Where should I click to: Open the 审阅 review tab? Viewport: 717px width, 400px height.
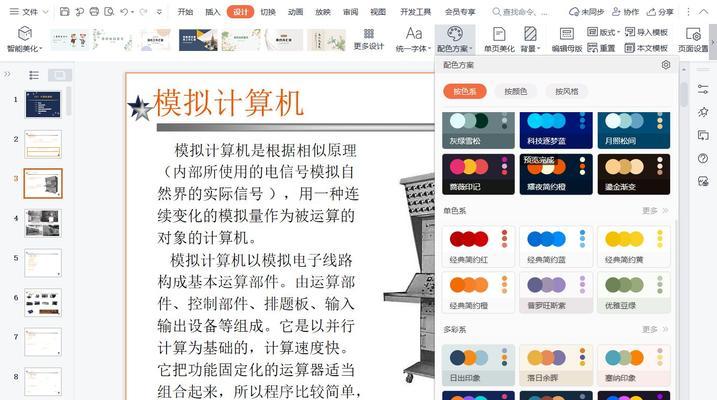[350, 12]
